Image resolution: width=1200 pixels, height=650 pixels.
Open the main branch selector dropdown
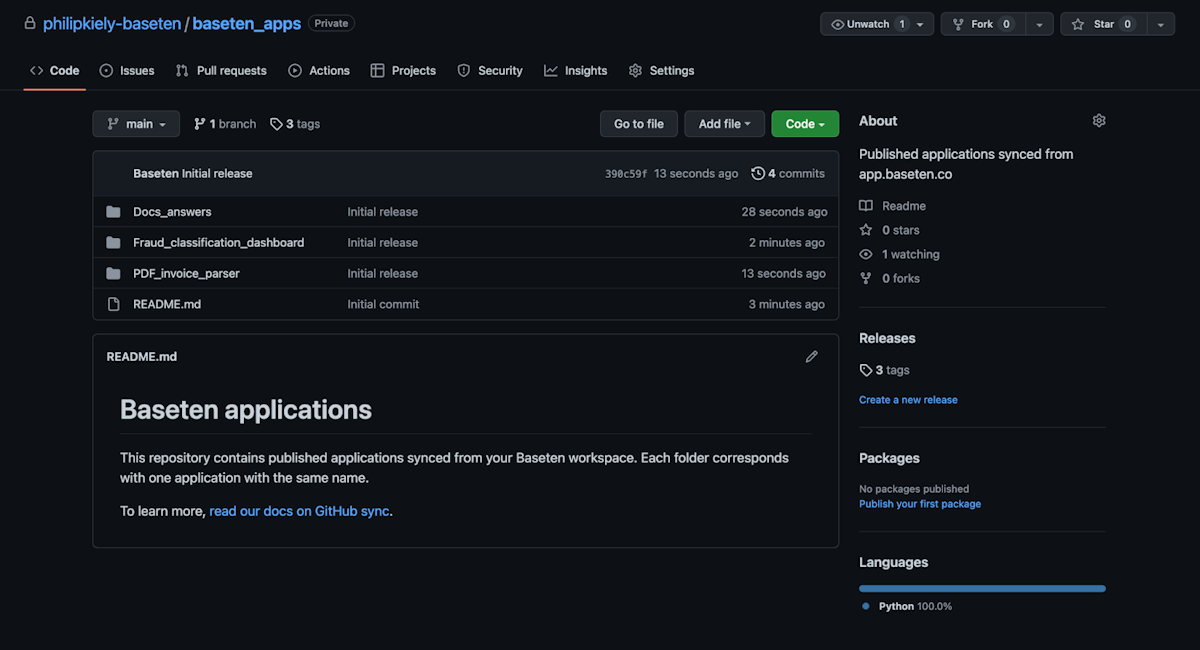[136, 124]
